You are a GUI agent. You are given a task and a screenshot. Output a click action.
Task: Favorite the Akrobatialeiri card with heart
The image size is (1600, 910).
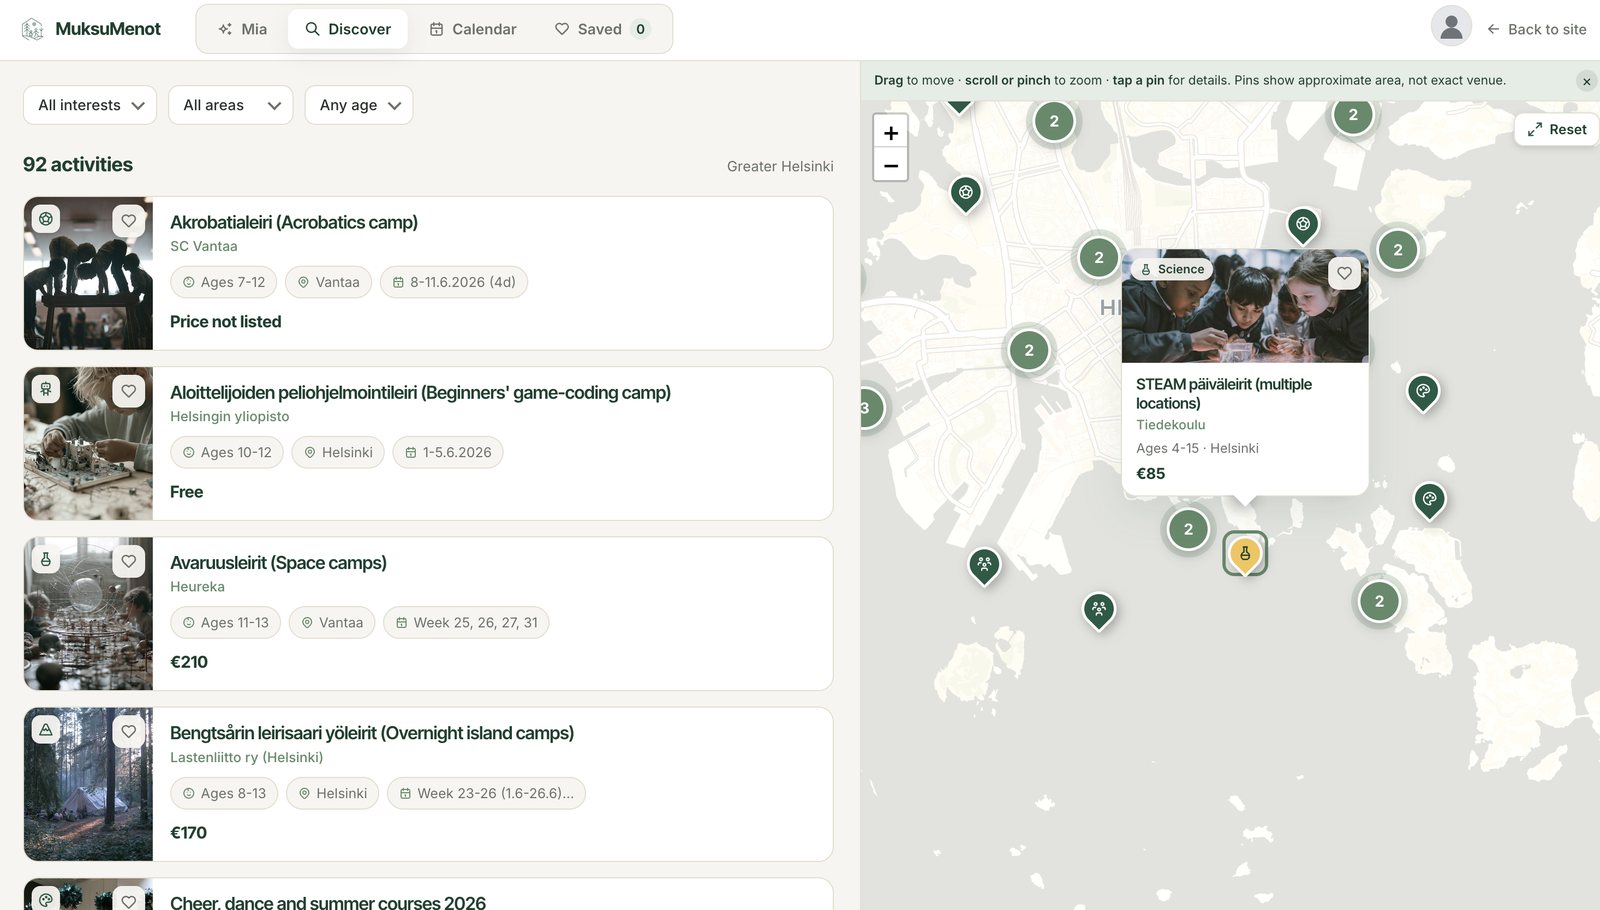coord(129,220)
